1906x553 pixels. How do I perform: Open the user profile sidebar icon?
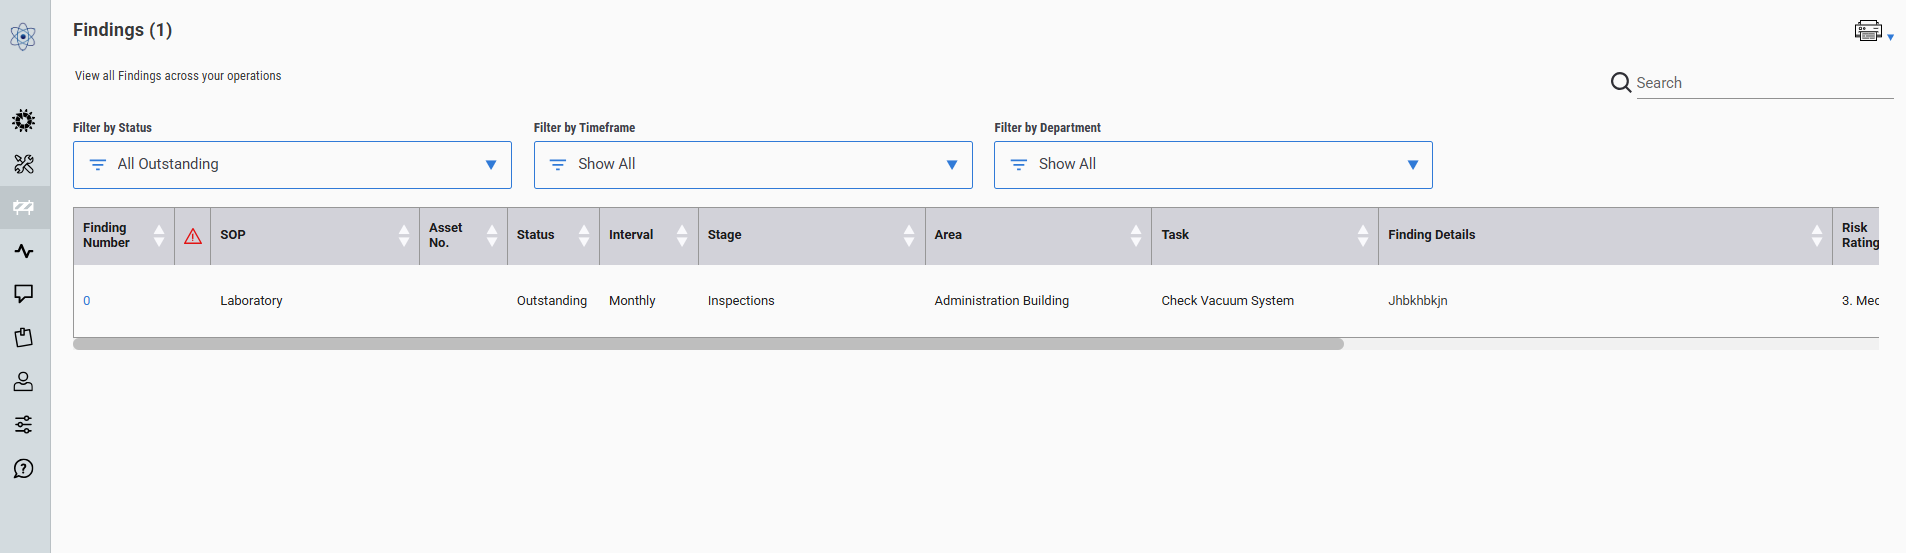click(24, 381)
